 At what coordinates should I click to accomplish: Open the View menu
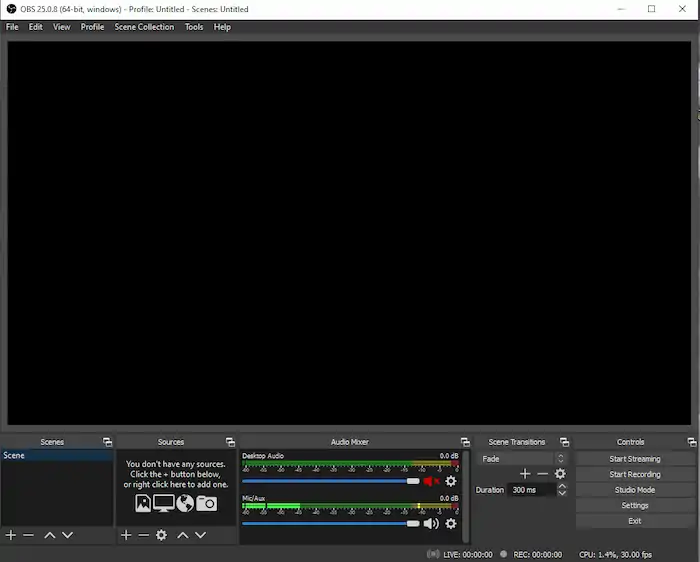tap(62, 27)
